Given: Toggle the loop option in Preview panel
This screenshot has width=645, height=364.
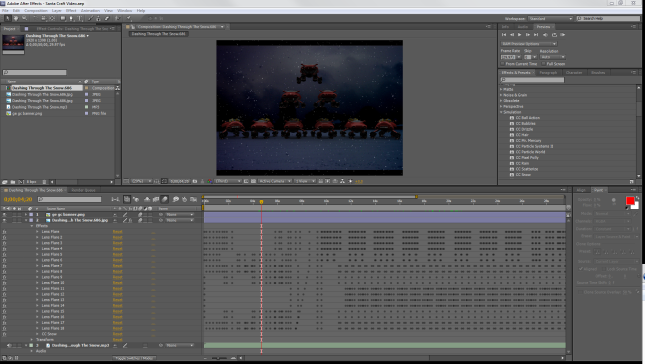Looking at the screenshot, I should click(x=554, y=35).
